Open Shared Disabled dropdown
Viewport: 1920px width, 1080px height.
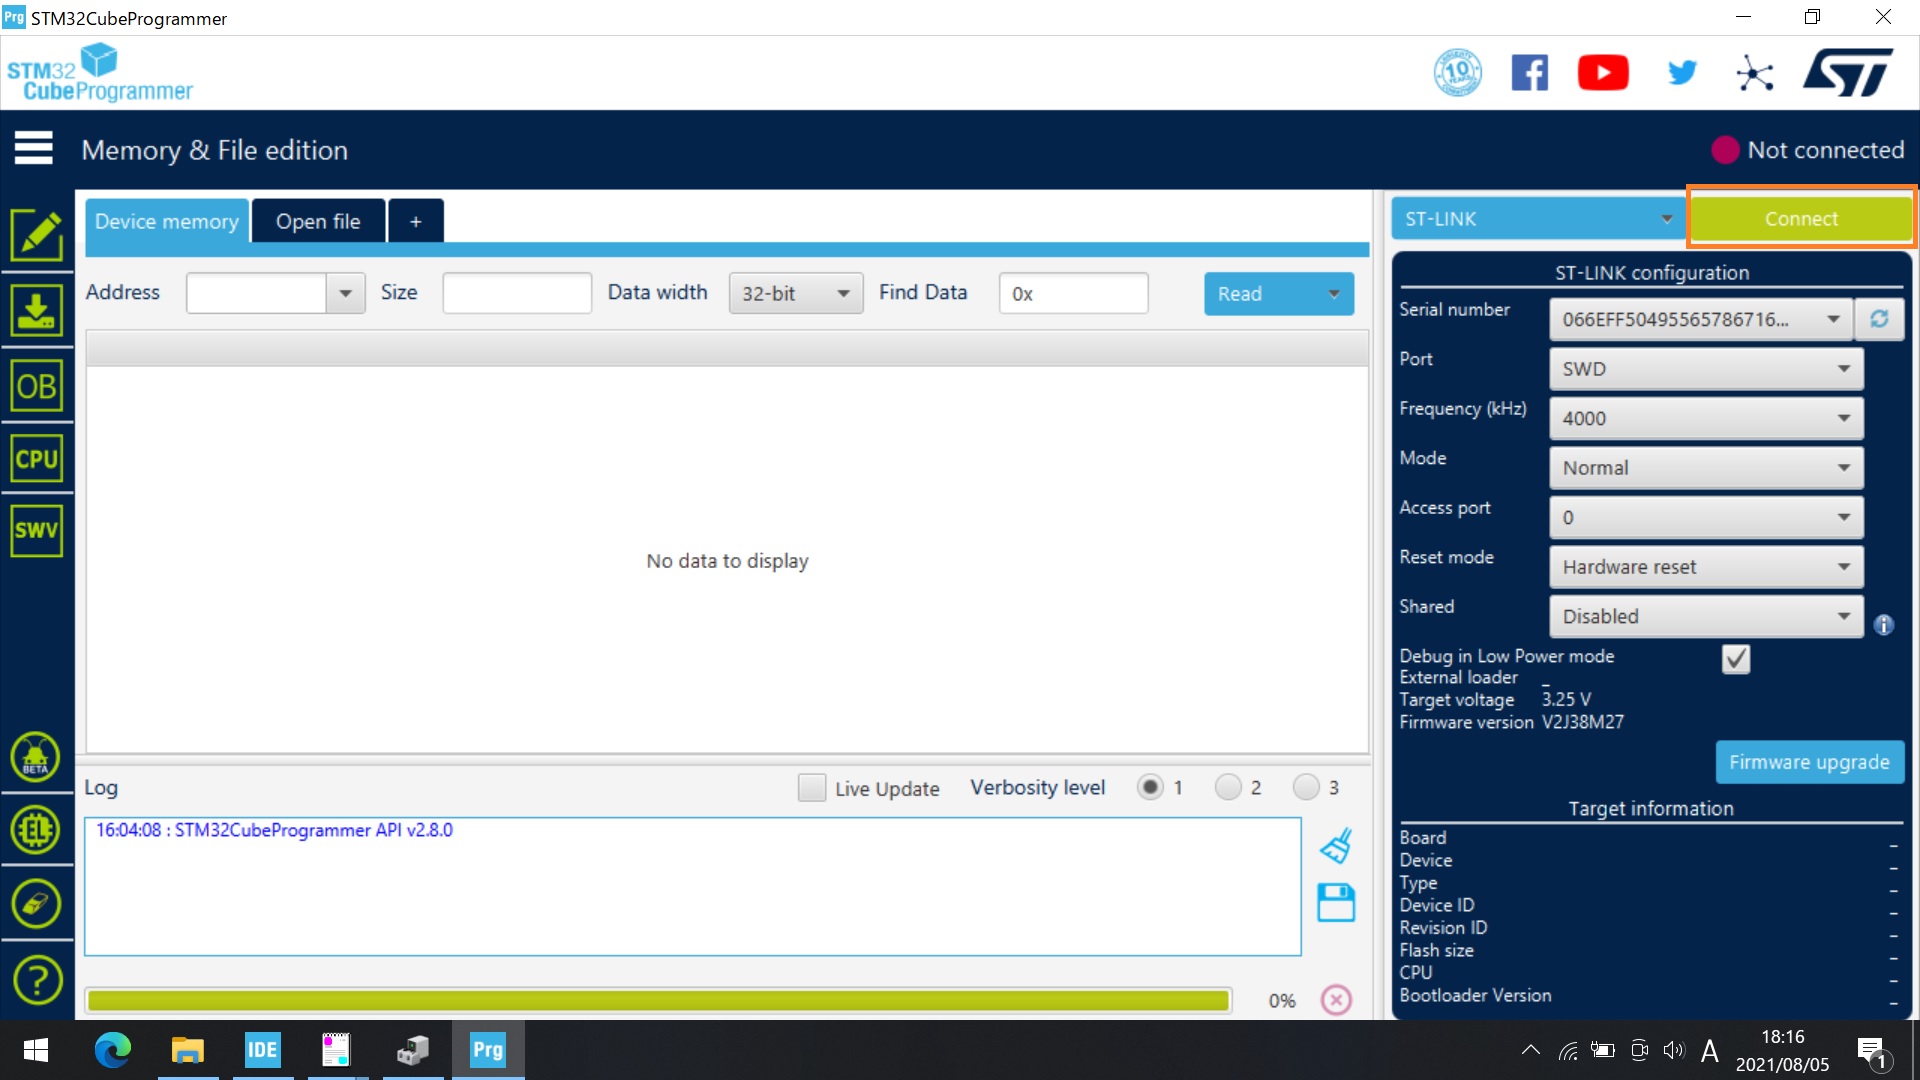tap(1706, 616)
